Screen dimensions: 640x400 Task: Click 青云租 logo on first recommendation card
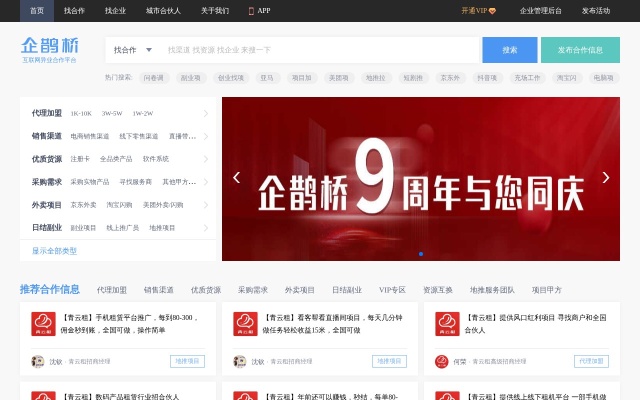click(x=42, y=324)
